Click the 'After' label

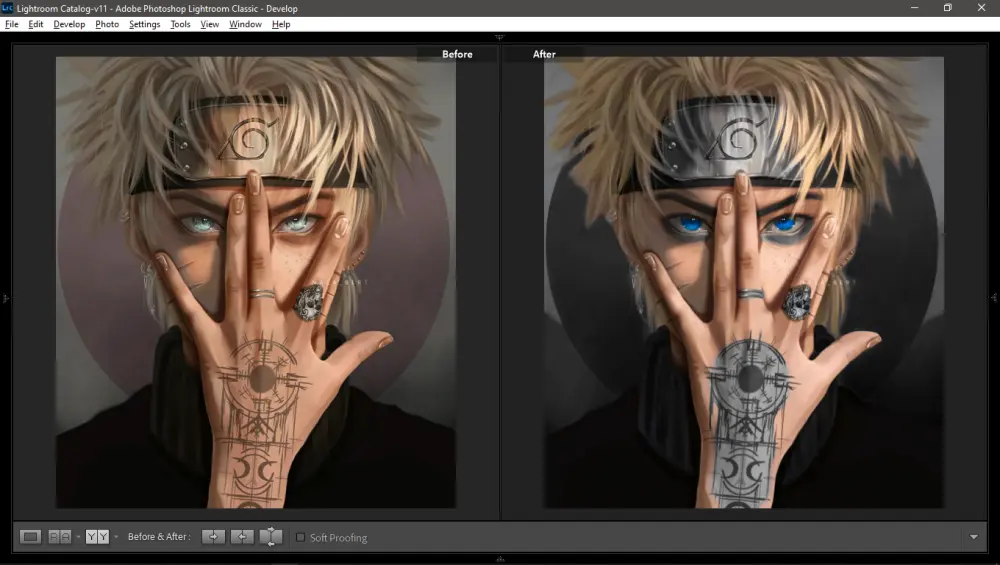click(544, 54)
